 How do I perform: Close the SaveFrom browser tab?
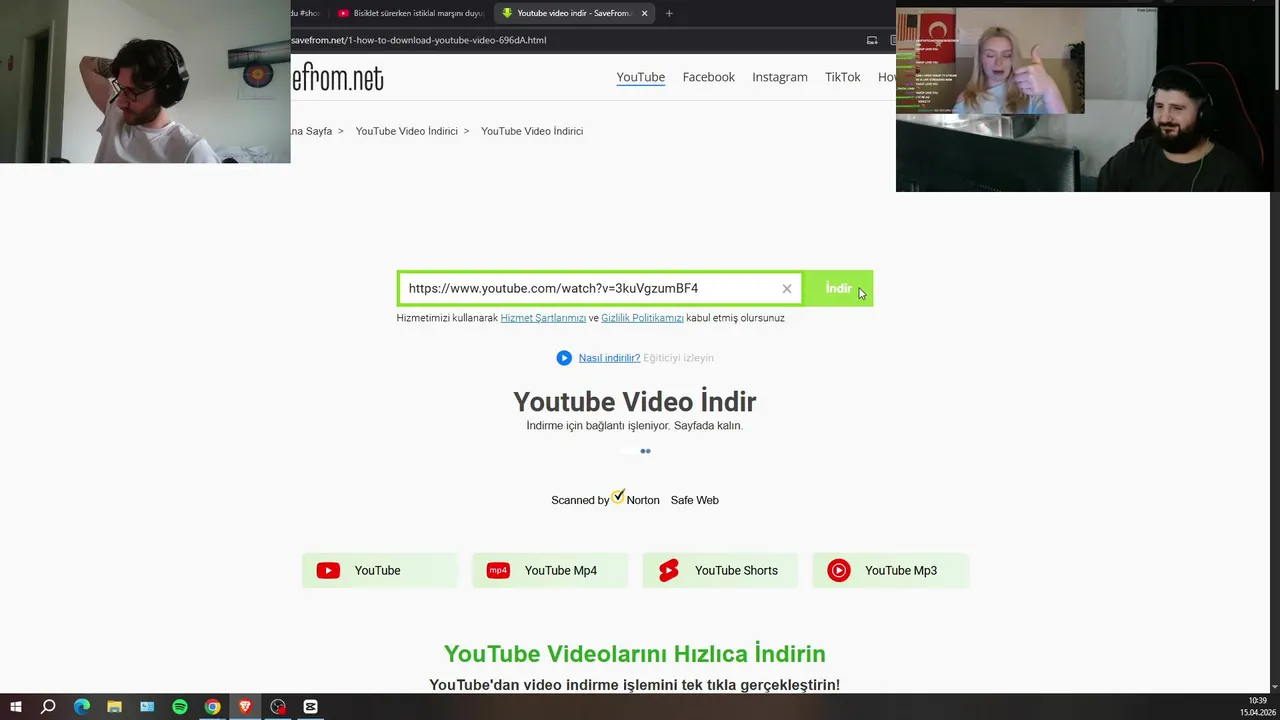645,13
